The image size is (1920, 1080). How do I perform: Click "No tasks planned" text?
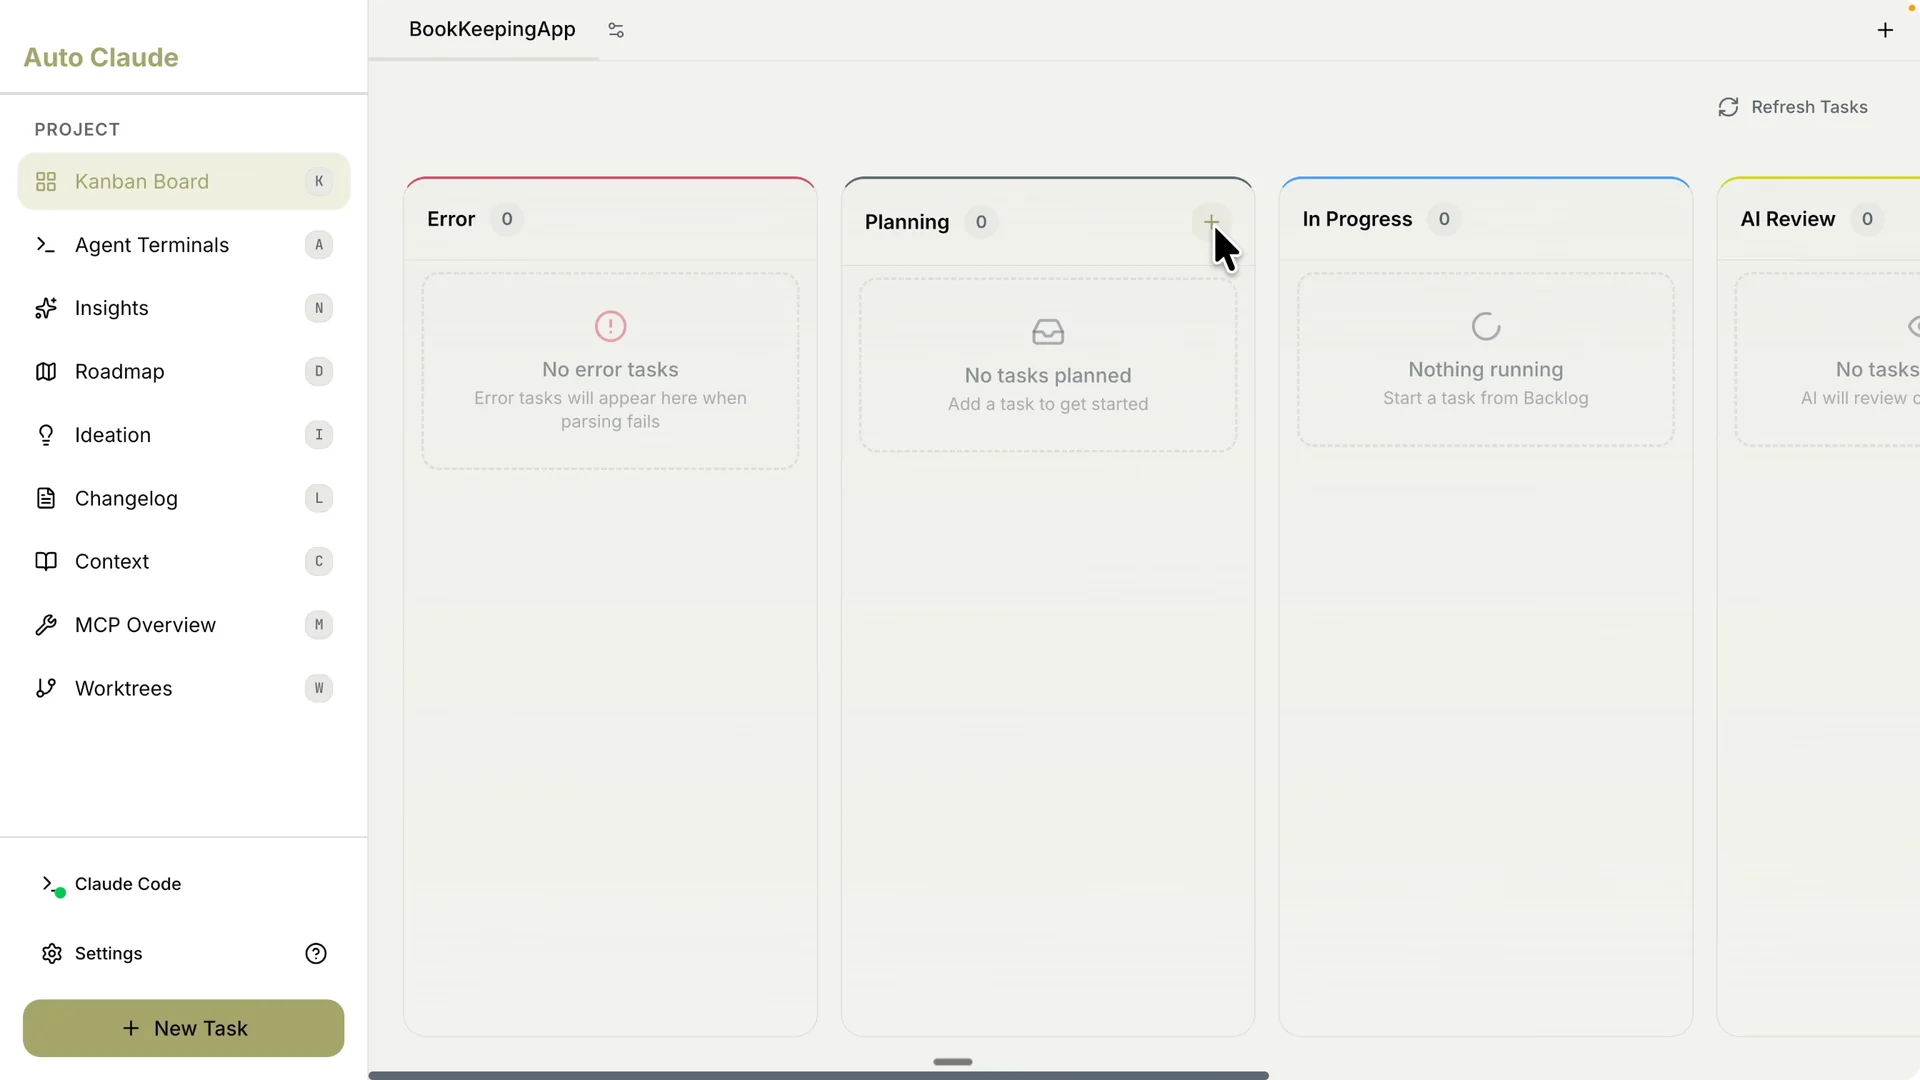point(1048,376)
